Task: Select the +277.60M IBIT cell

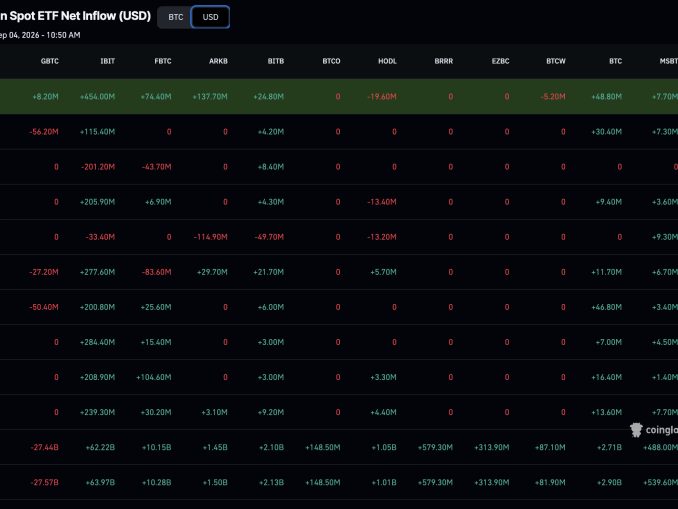Action: tap(97, 272)
